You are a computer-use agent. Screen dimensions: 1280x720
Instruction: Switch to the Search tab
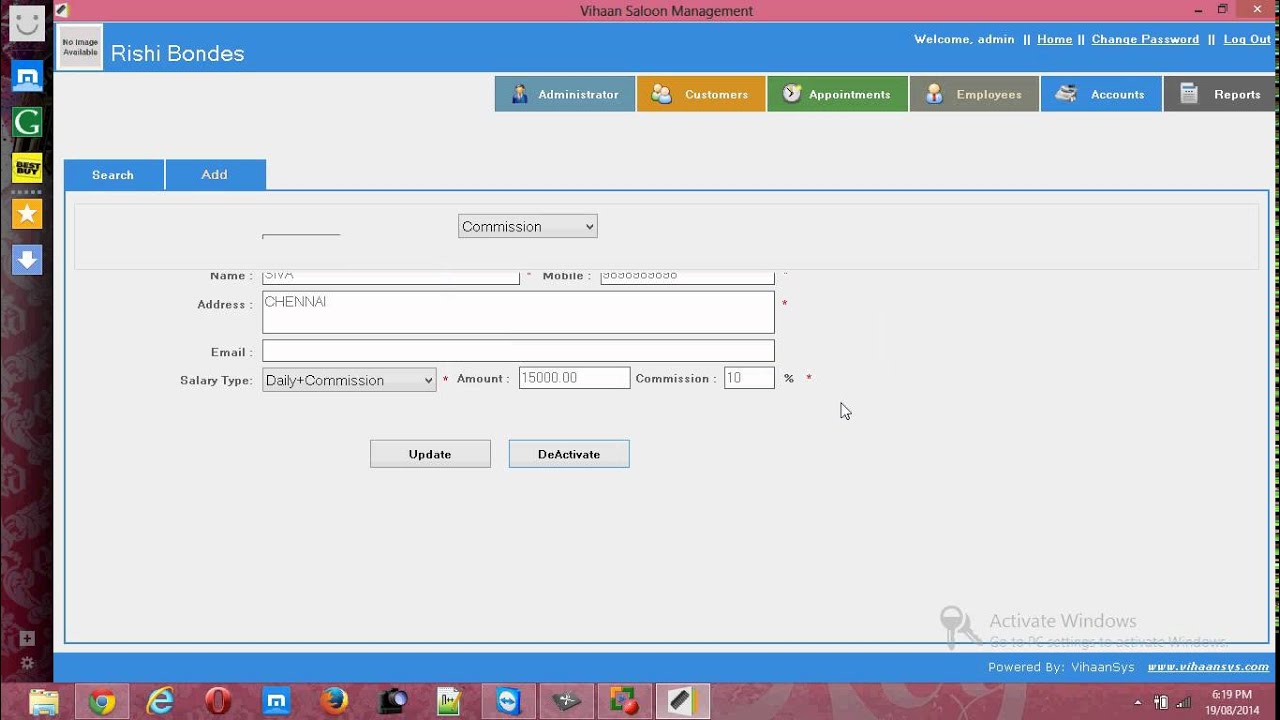click(x=114, y=175)
